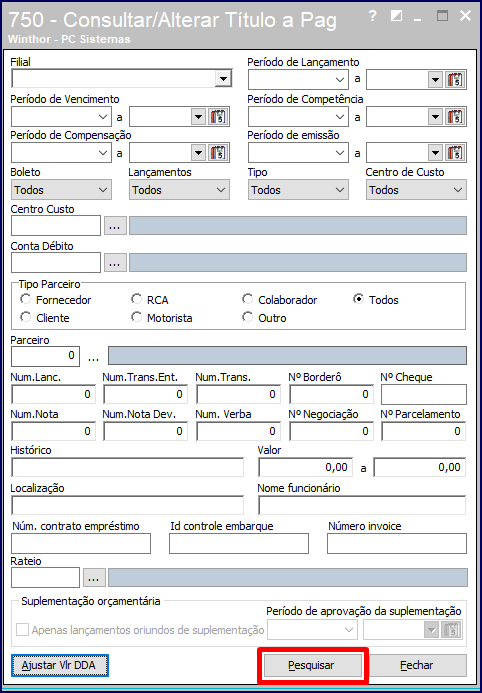Click the Localização text field
This screenshot has height=693, width=482.
click(x=127, y=505)
